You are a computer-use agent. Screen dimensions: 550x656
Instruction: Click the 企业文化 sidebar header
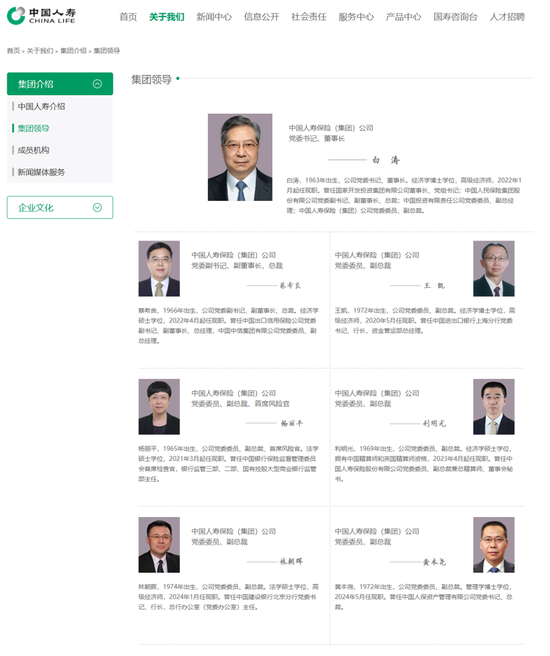click(x=60, y=208)
